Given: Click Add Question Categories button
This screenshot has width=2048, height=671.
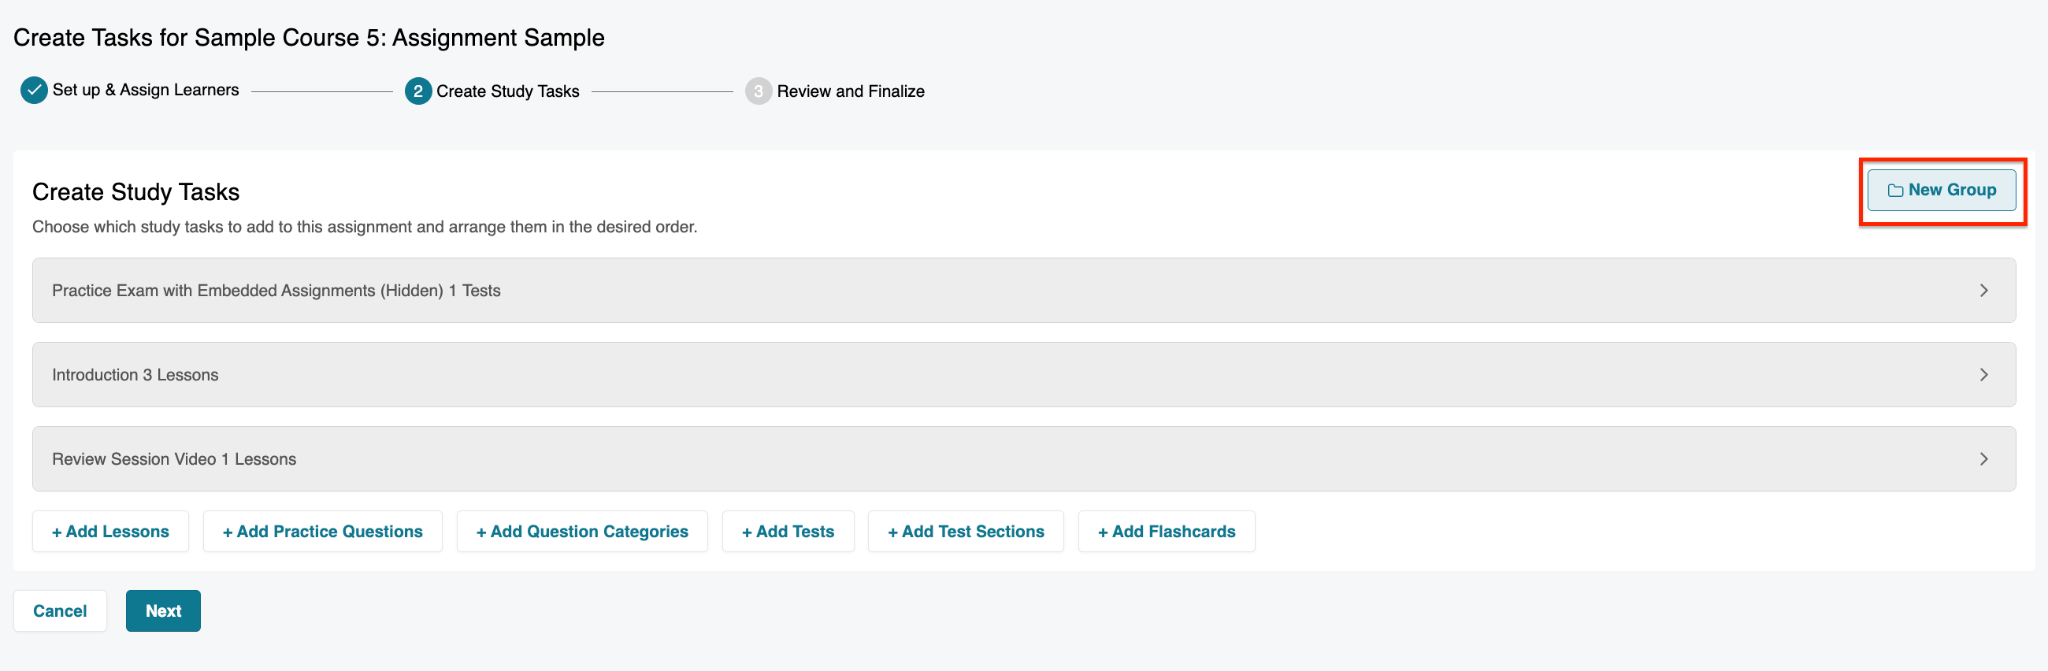Looking at the screenshot, I should (582, 531).
